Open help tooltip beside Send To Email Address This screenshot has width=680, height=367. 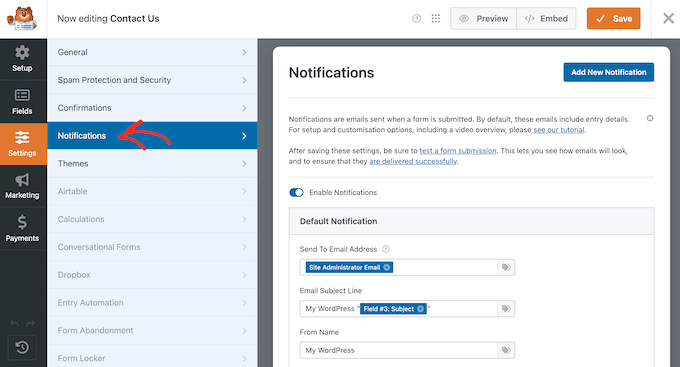point(386,249)
